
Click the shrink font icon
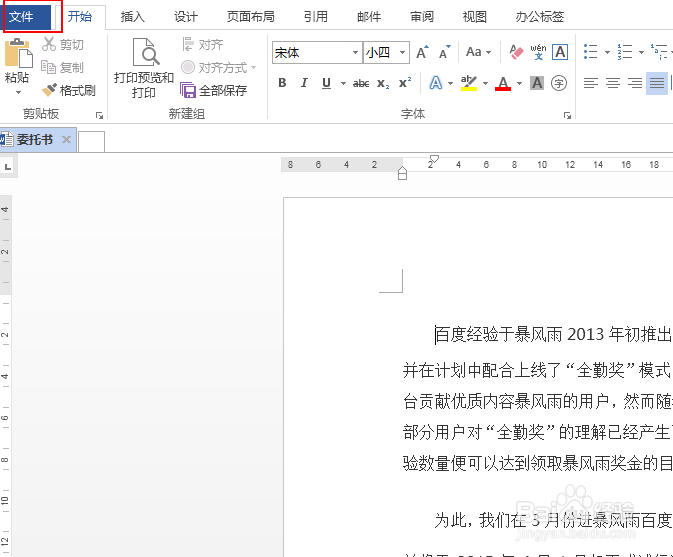pyautogui.click(x=445, y=52)
